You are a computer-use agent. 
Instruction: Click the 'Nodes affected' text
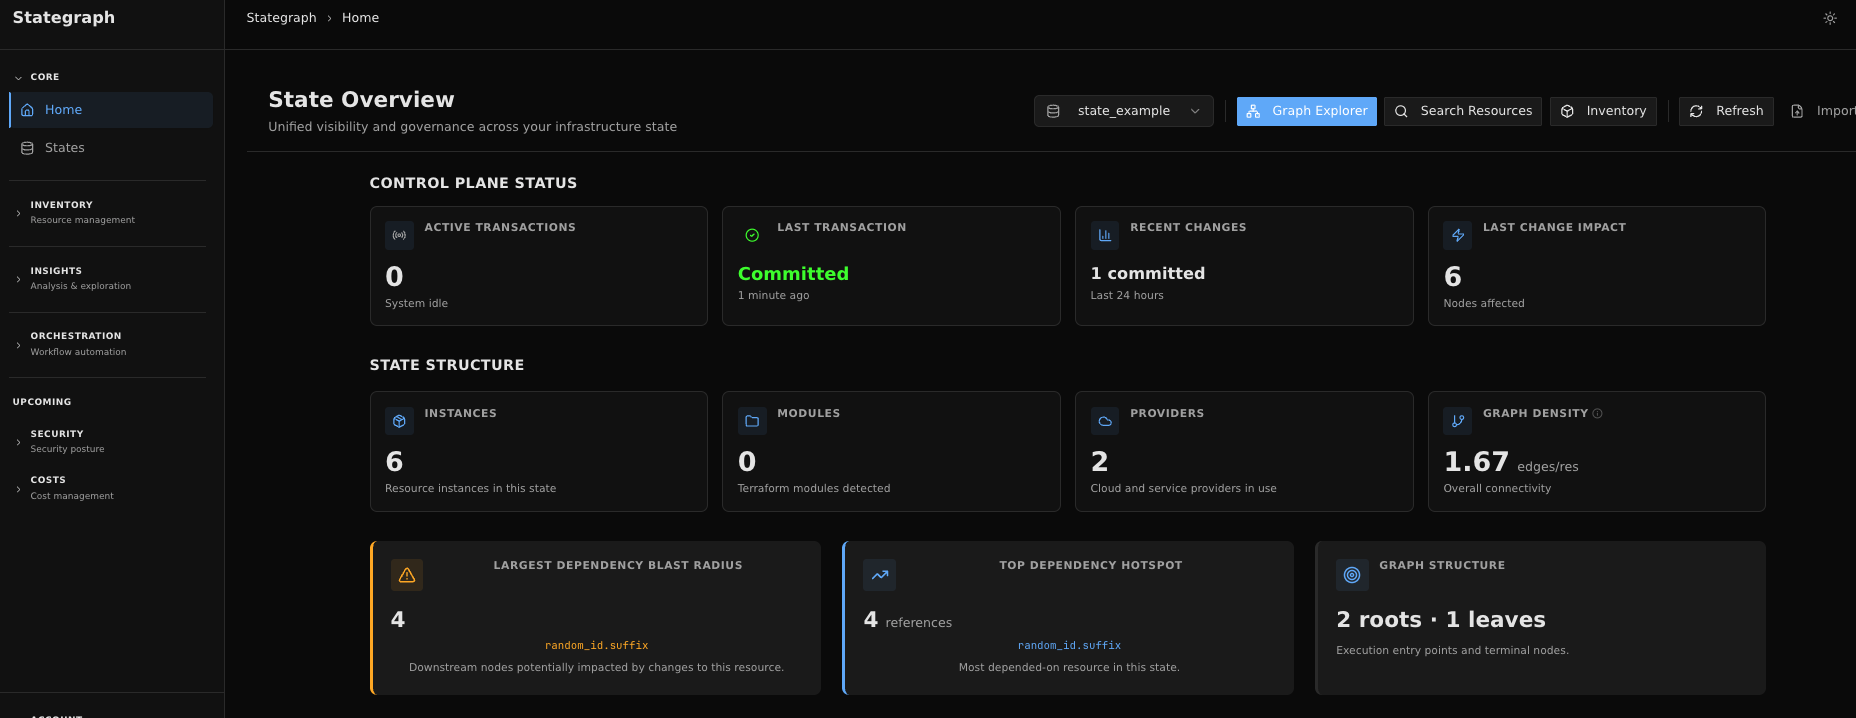tap(1484, 304)
